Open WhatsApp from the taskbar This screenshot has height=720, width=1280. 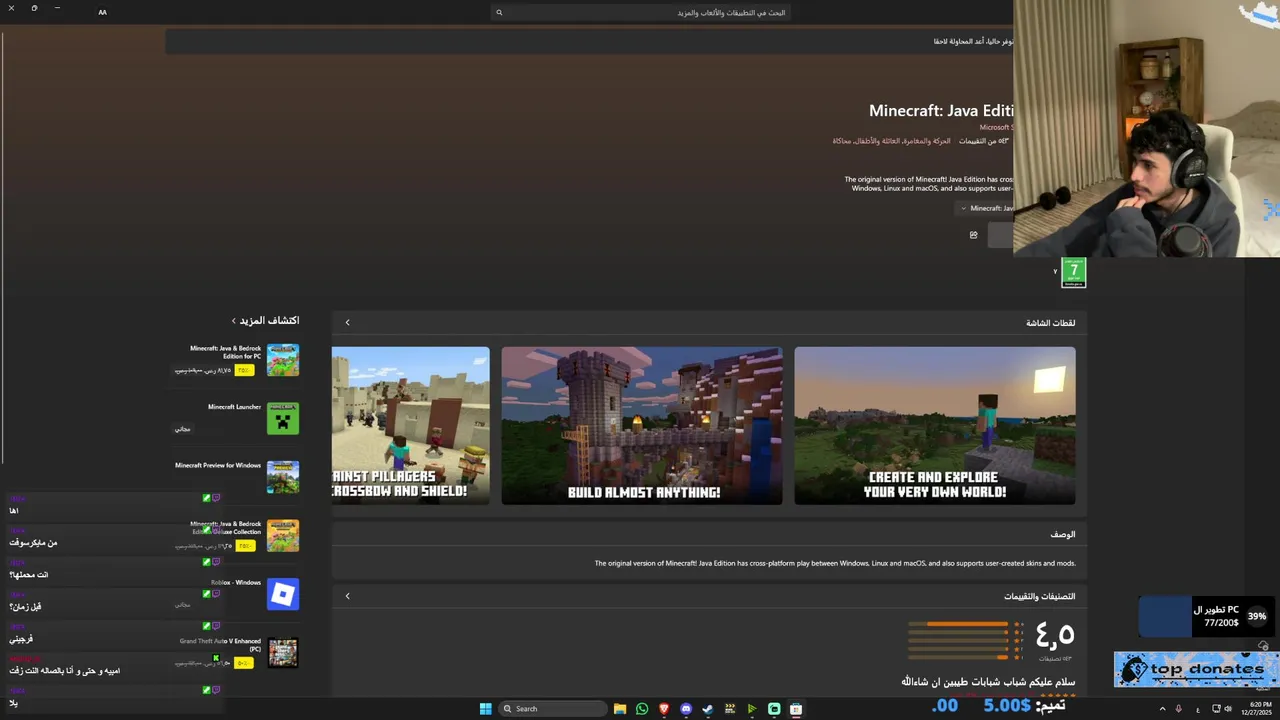642,709
